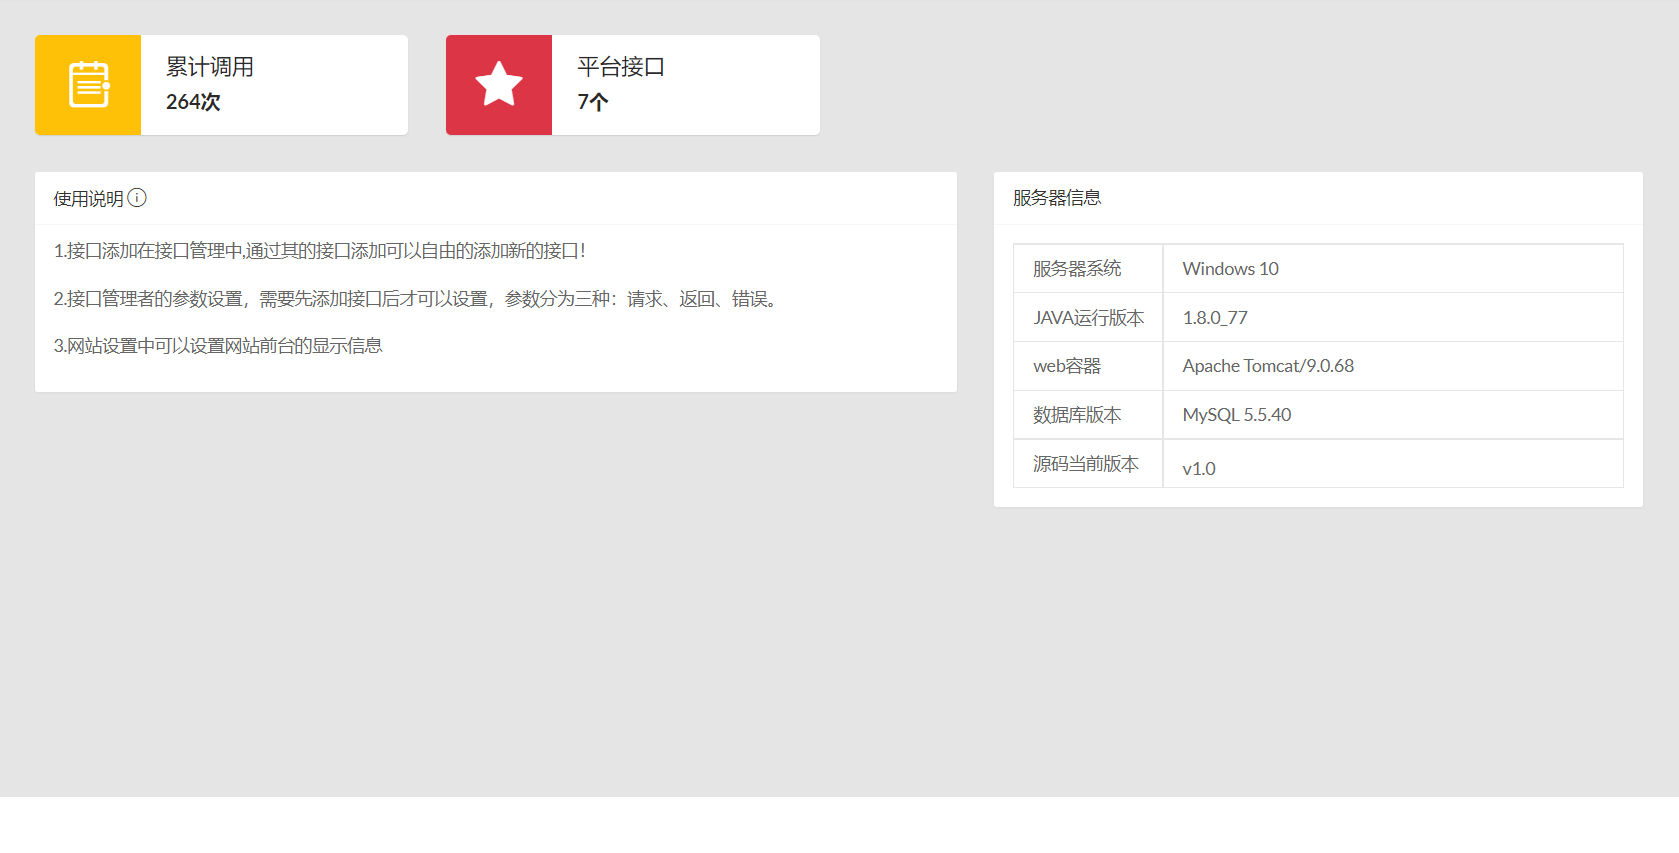
Task: Click the Windows 10 value cell
Action: 1393,269
